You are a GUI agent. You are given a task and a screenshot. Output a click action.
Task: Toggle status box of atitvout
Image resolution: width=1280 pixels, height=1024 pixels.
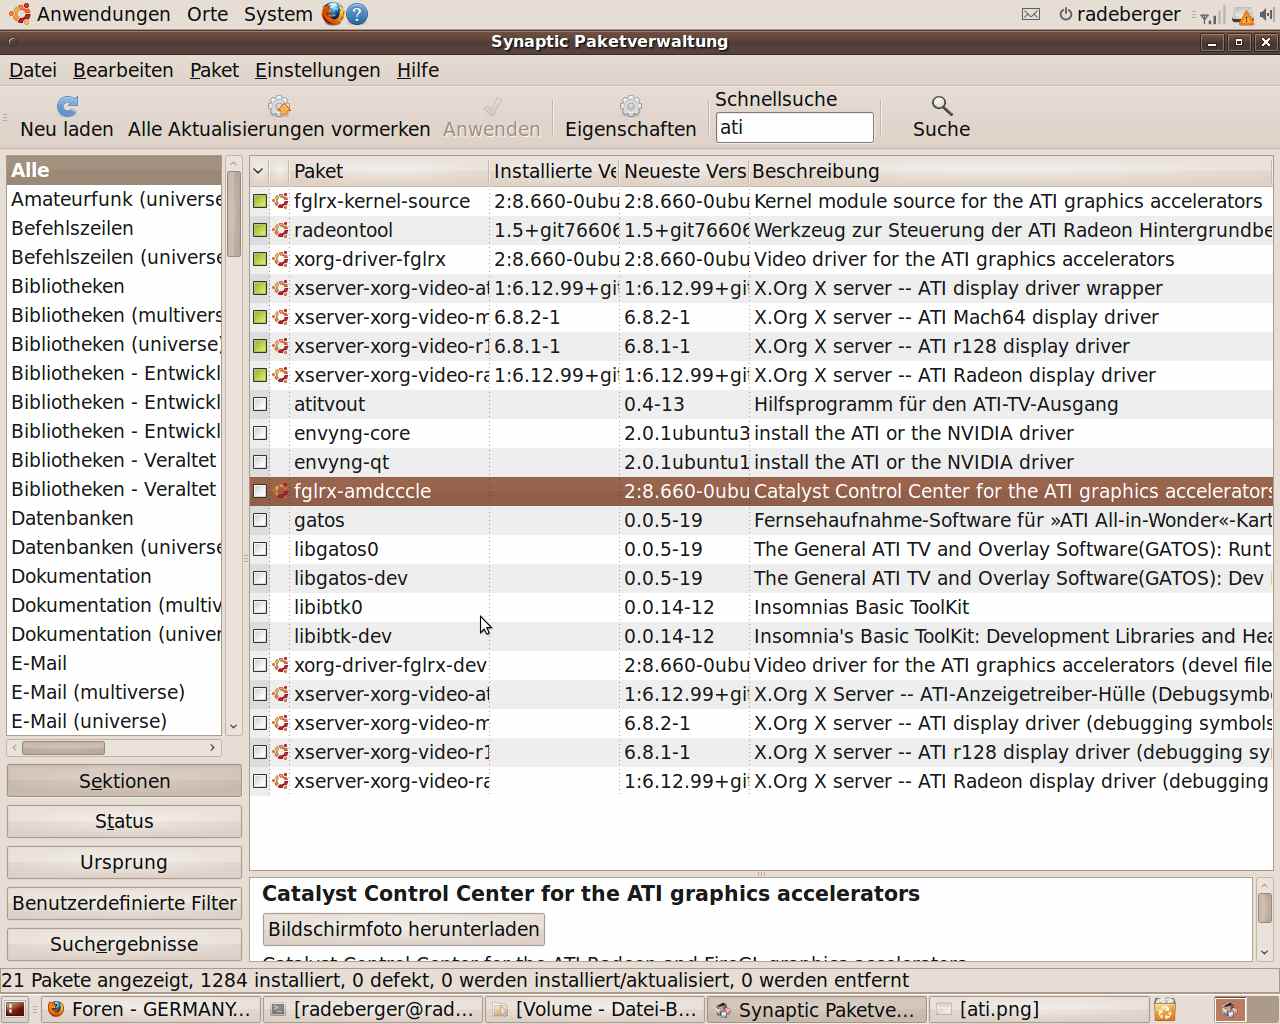(x=260, y=404)
